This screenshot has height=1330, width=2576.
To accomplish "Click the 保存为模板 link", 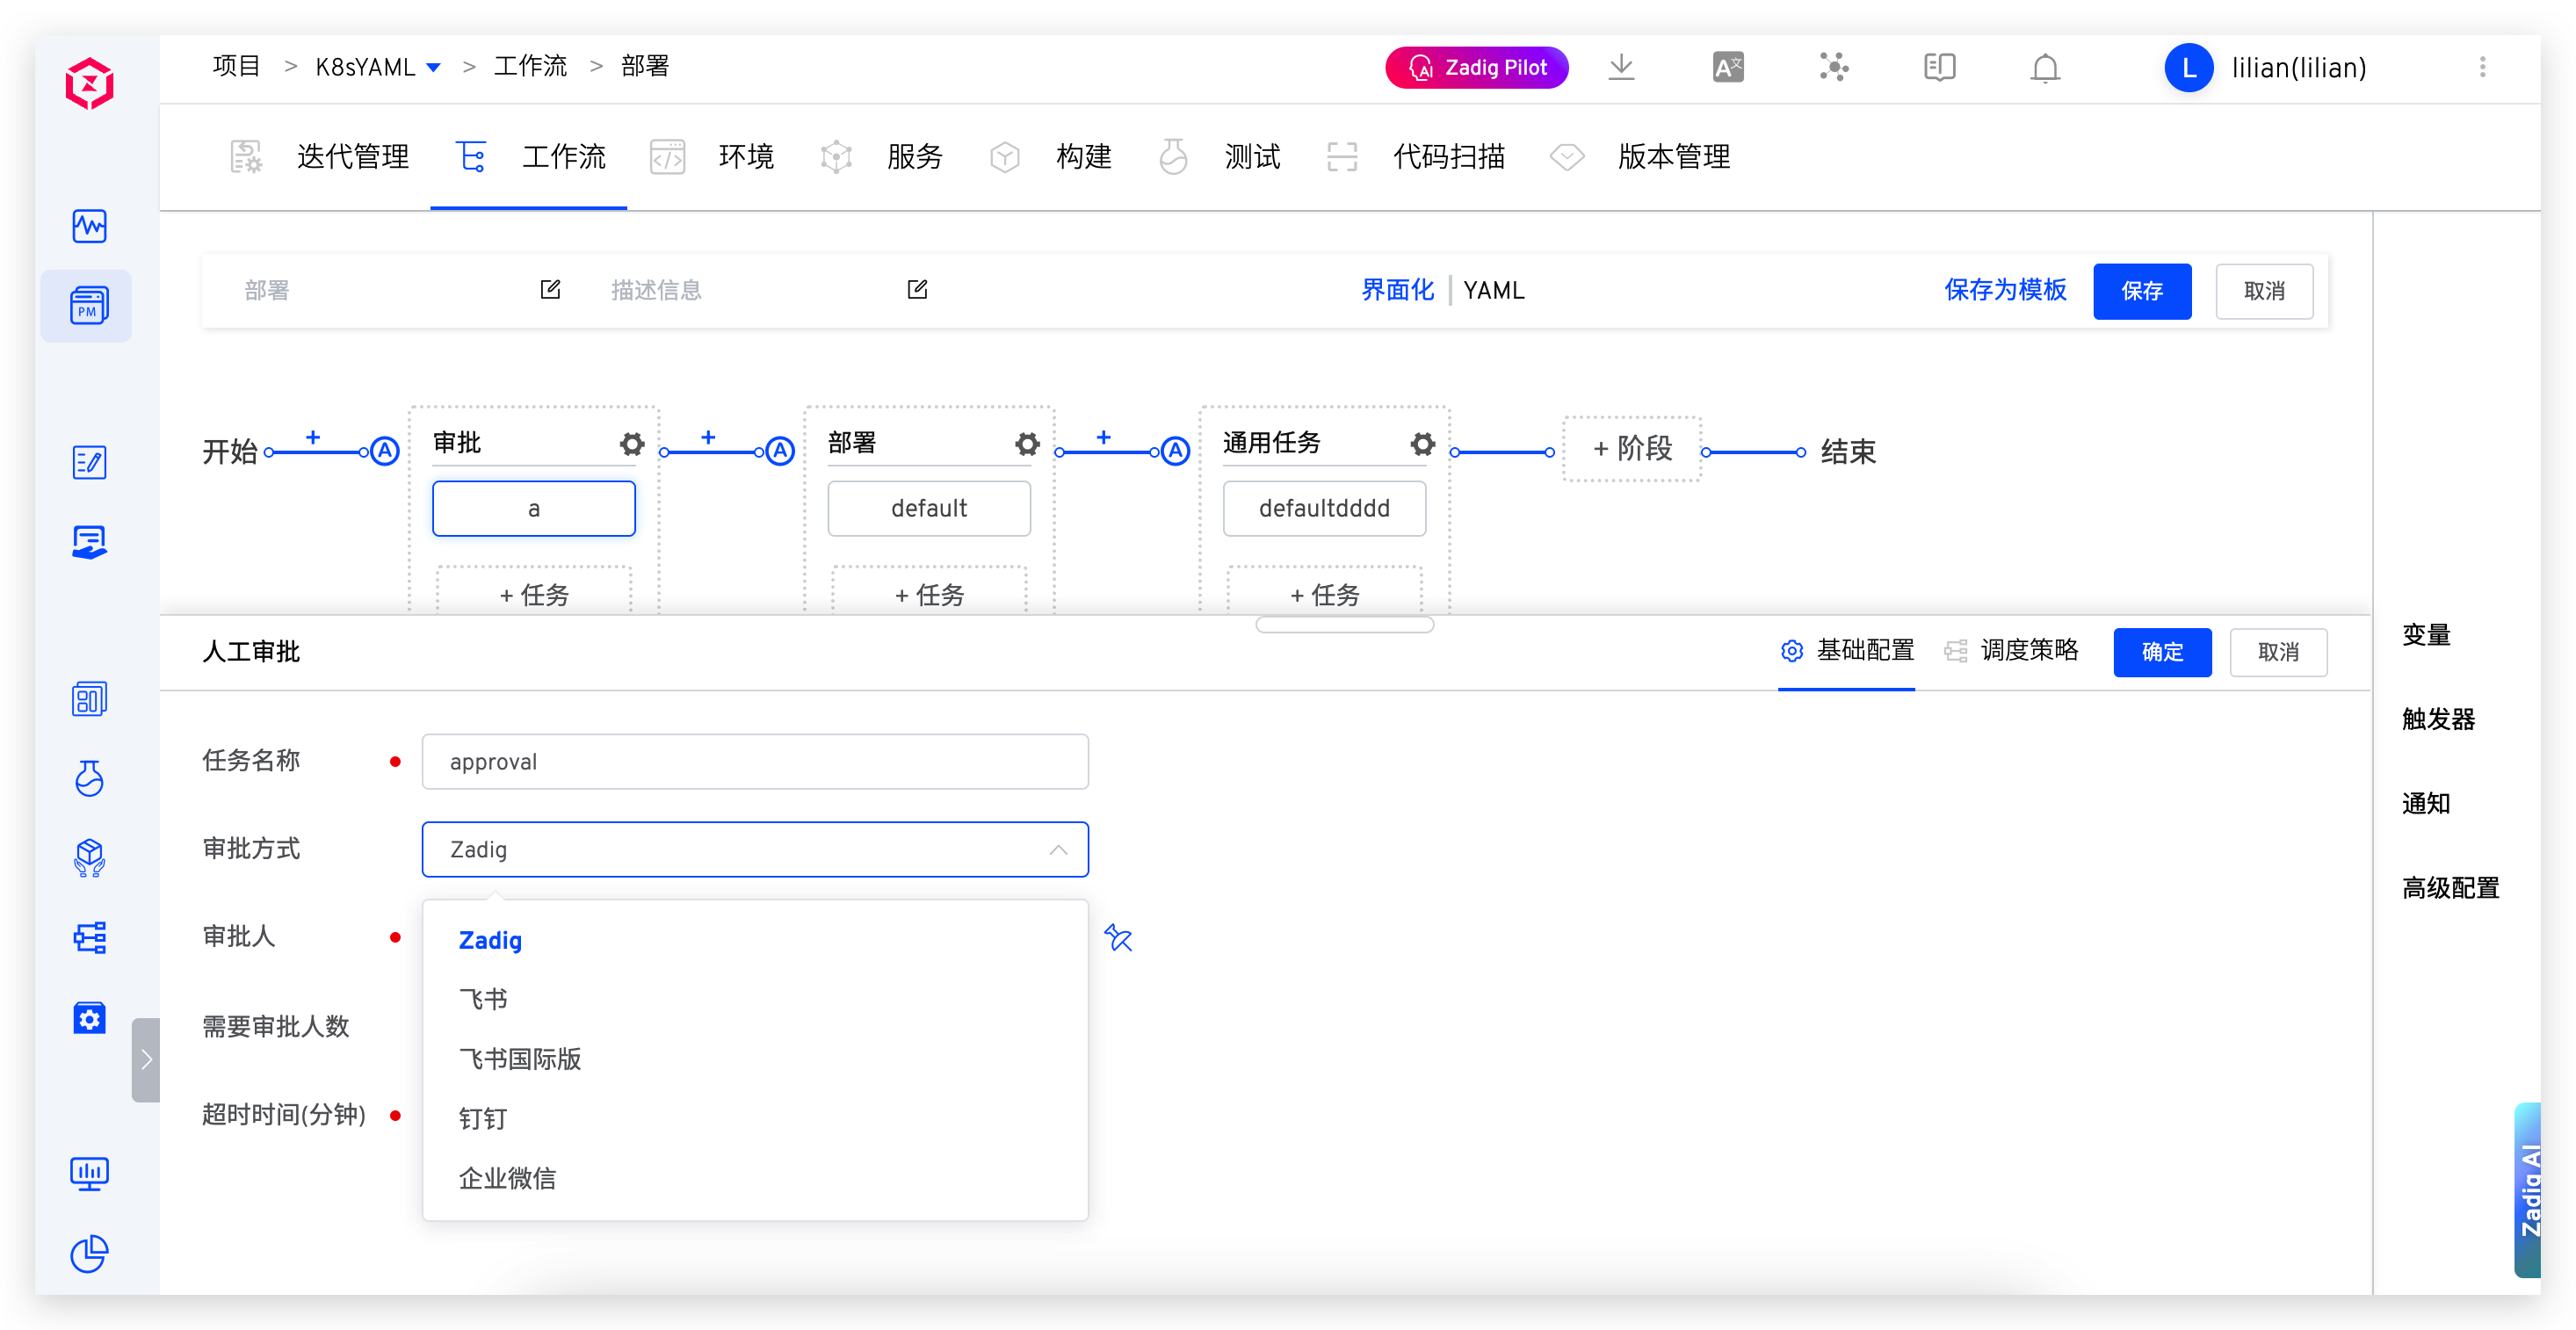I will [2004, 290].
